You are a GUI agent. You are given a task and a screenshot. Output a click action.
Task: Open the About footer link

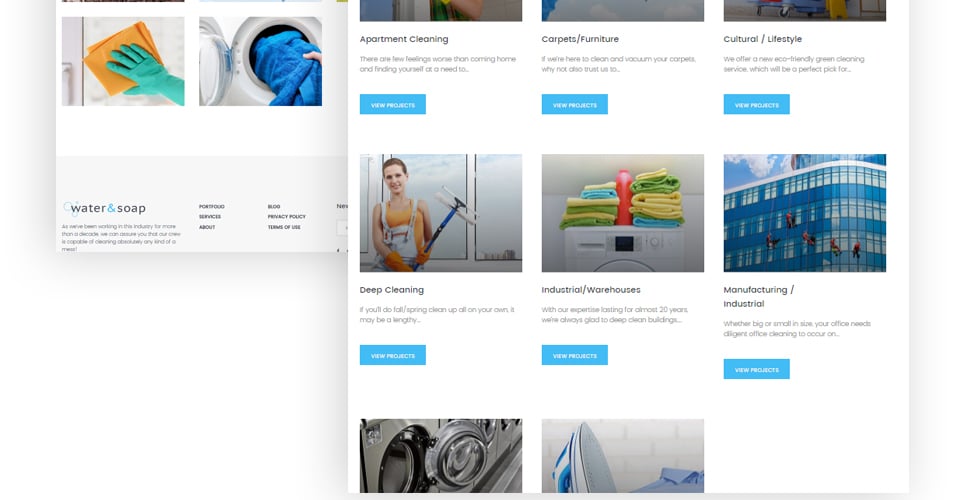pos(207,227)
